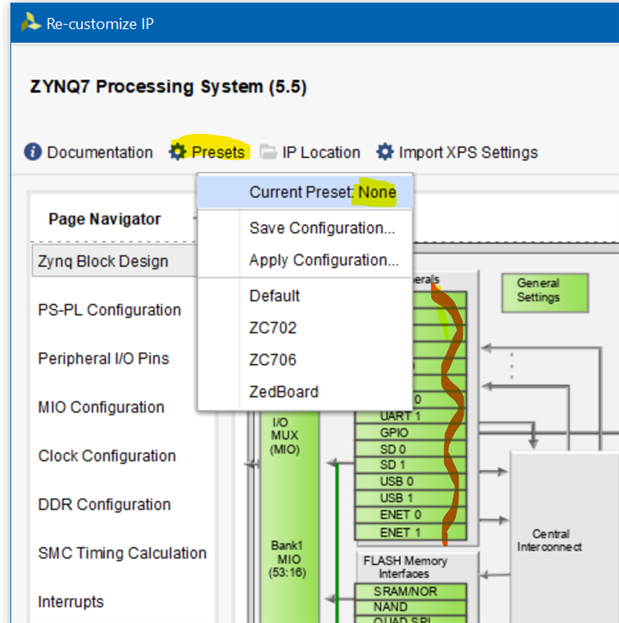Click the NAND flash block
Screen dimensions: 619x623
tap(410, 607)
